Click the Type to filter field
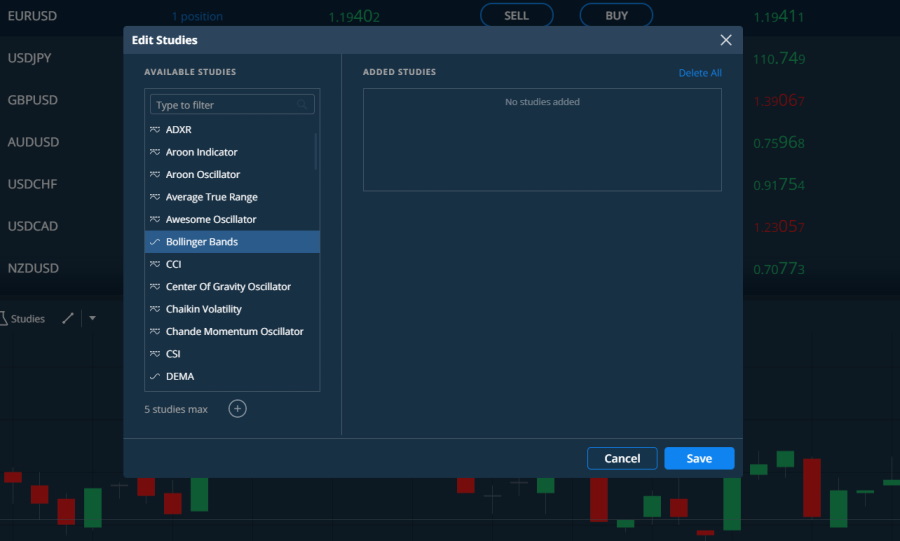Image resolution: width=900 pixels, height=541 pixels. 232,104
